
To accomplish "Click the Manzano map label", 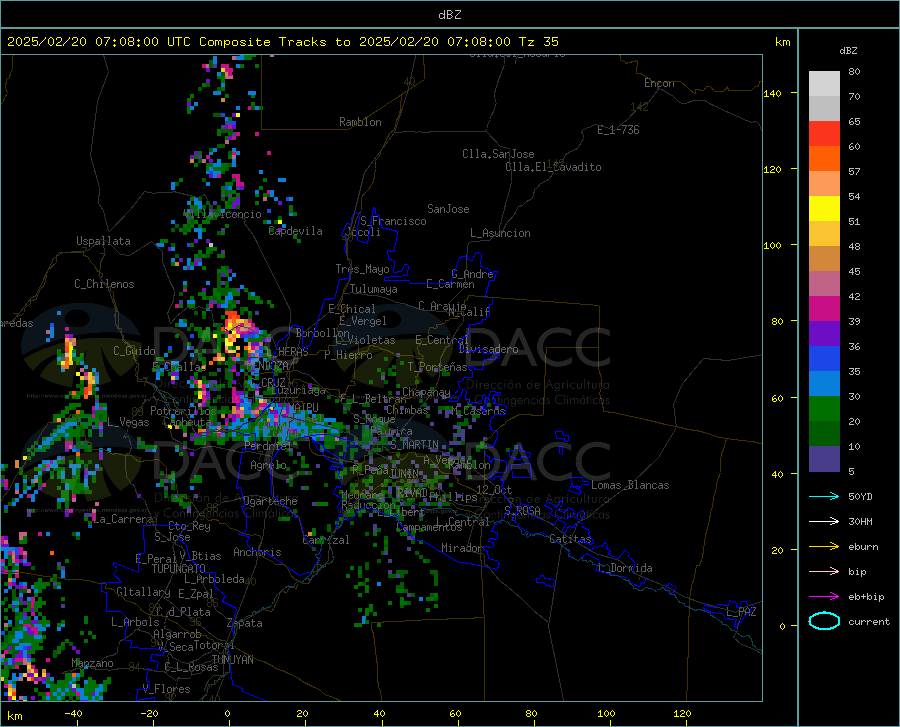I will (92, 663).
